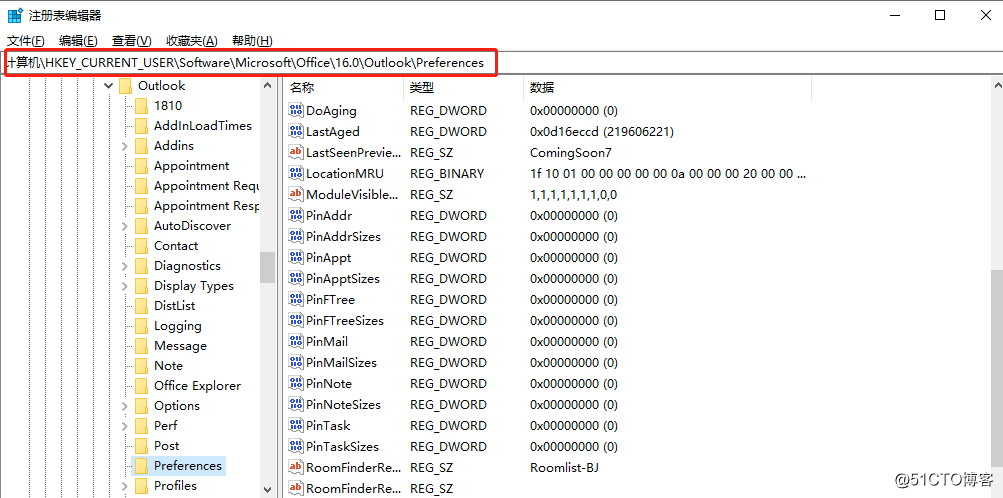Click the PinFTreeSizes value icon
The image size is (1003, 498).
296,320
